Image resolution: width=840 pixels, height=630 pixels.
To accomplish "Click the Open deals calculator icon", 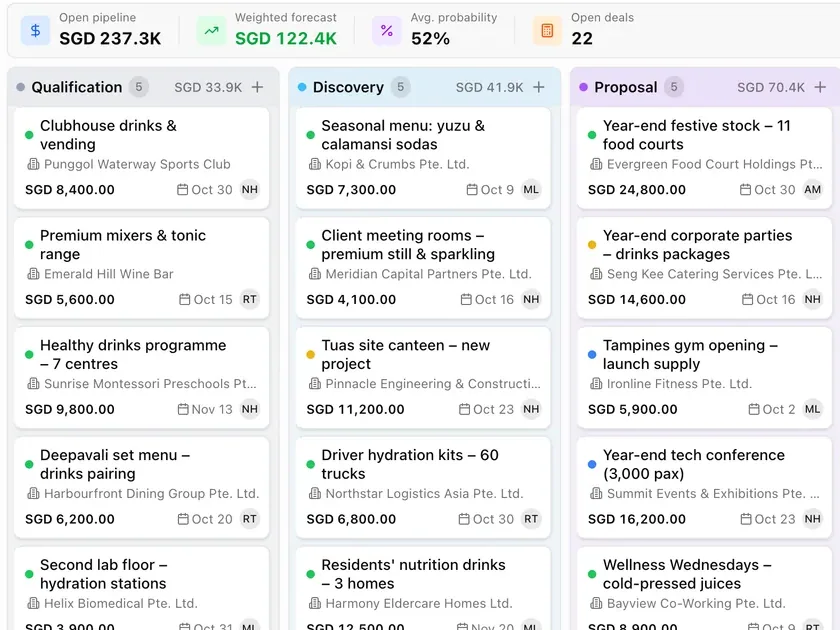I will point(547,31).
